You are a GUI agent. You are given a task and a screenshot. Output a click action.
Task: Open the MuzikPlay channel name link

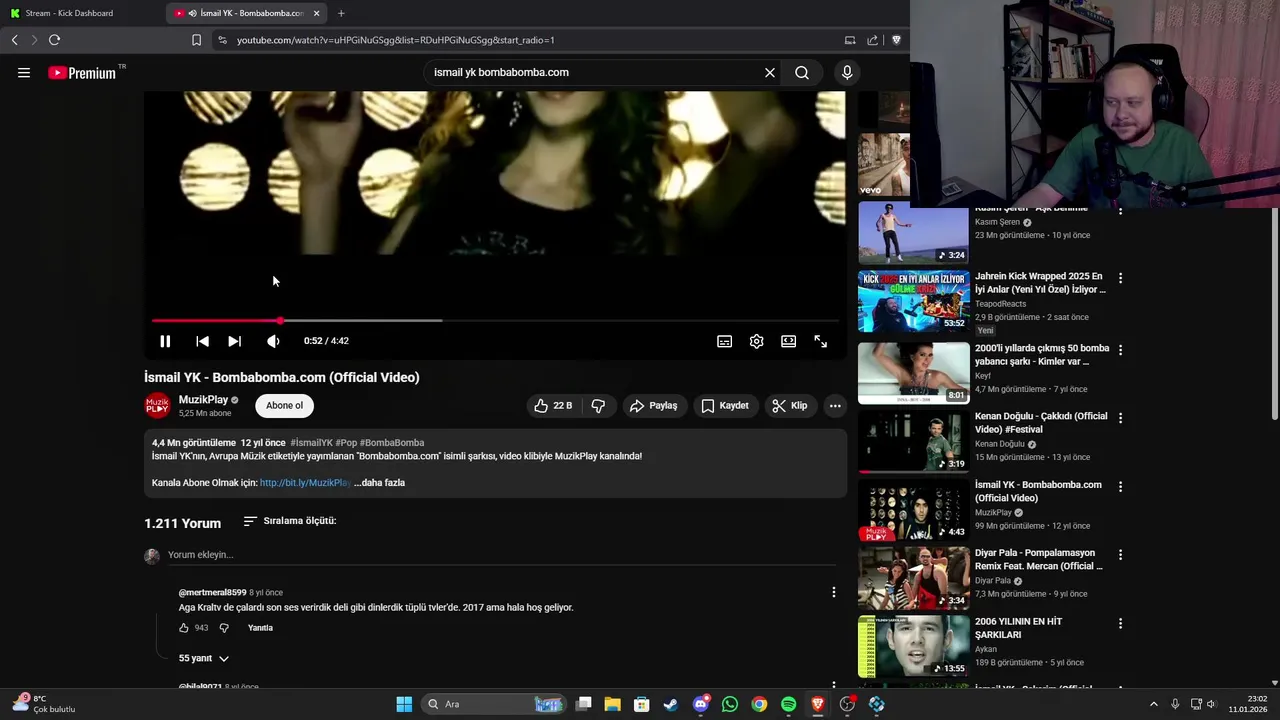pyautogui.click(x=203, y=400)
